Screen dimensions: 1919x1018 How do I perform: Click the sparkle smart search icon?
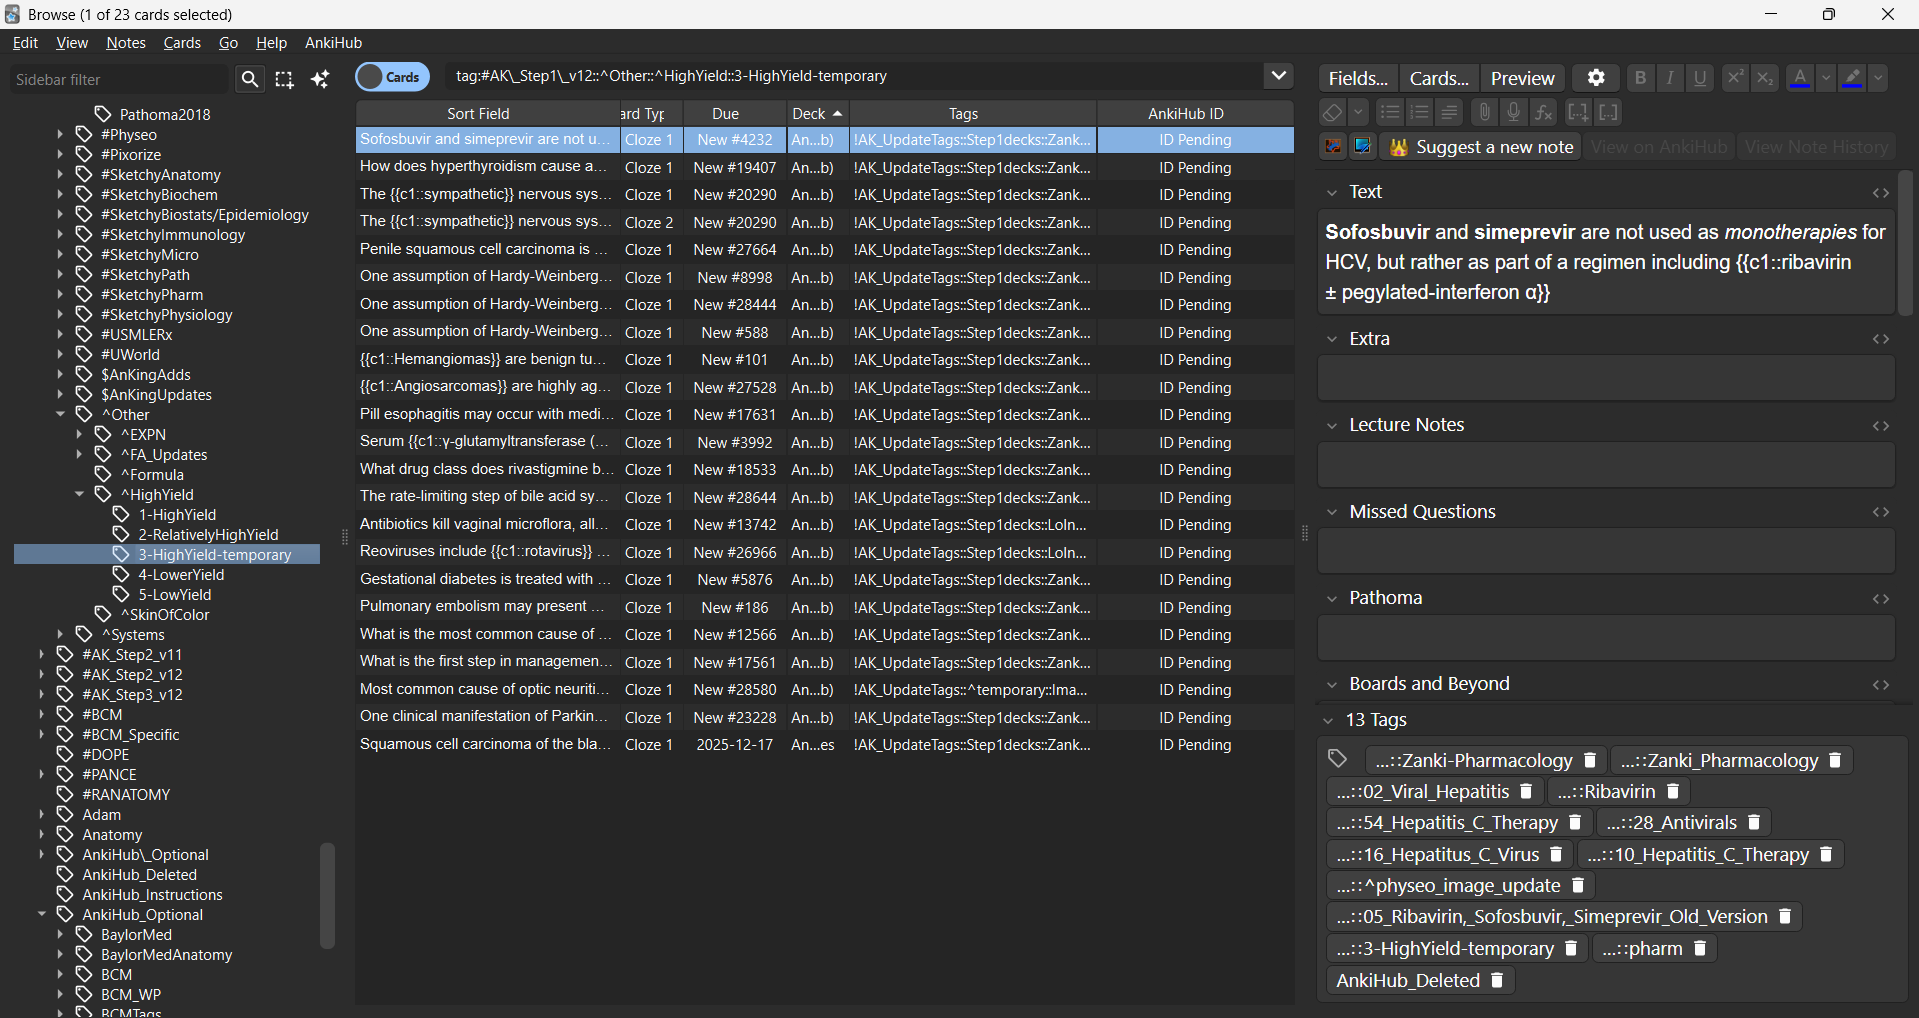pos(320,79)
